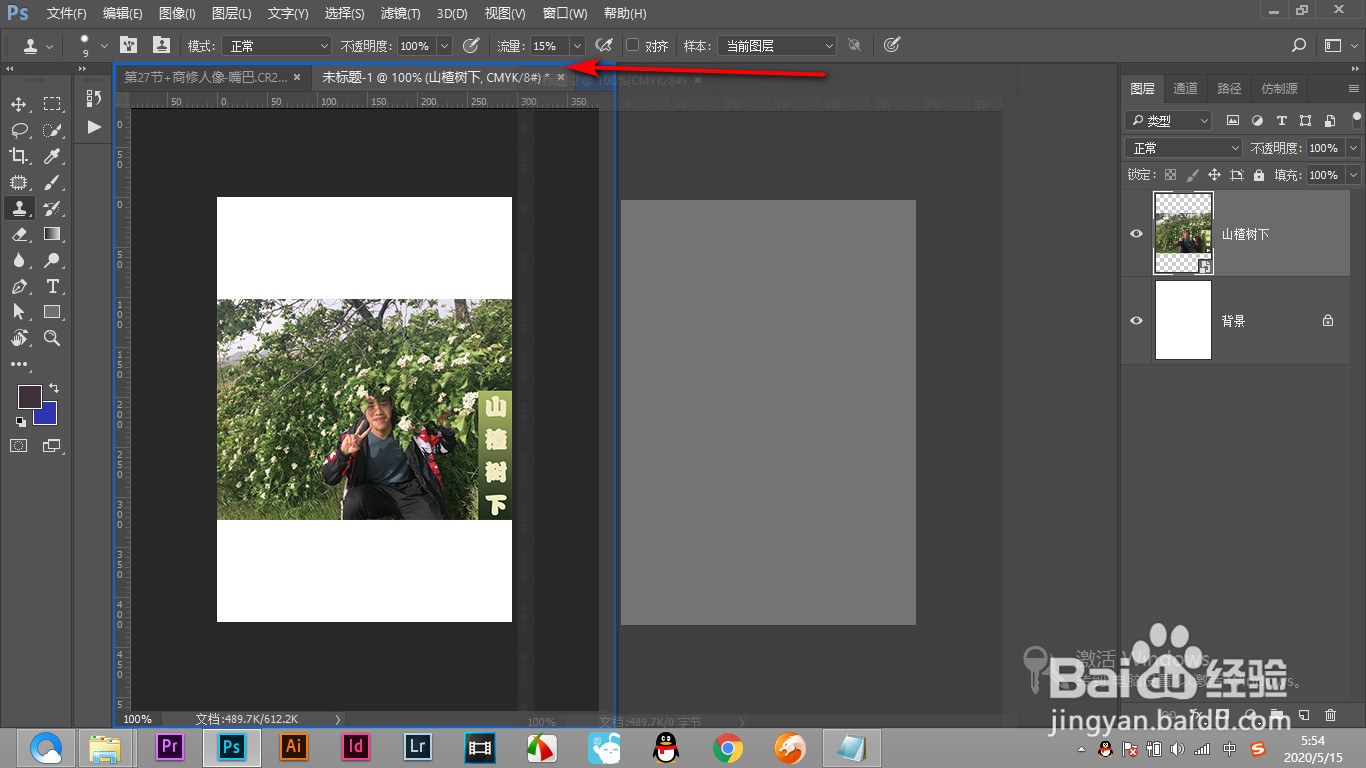
Task: Open the layer blend mode 正常 dropdown
Action: point(1184,148)
